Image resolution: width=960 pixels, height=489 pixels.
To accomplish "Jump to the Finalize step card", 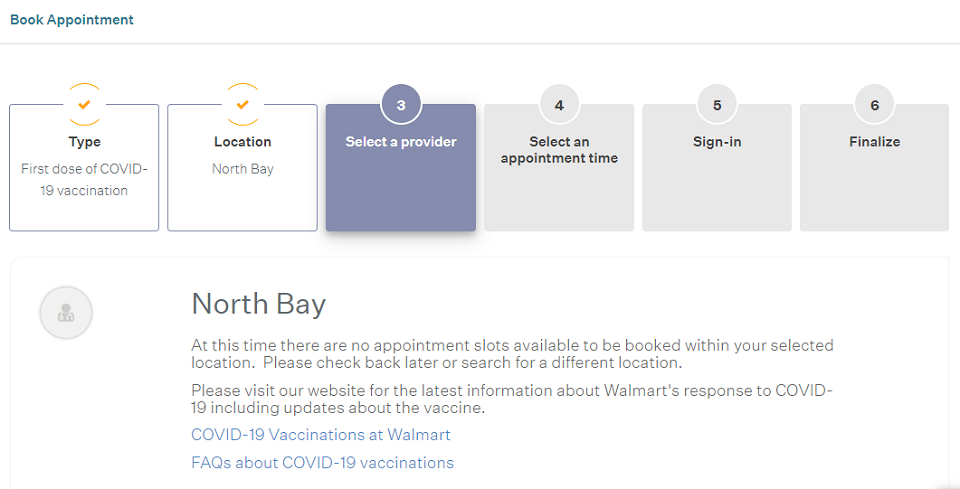I will pyautogui.click(x=874, y=168).
